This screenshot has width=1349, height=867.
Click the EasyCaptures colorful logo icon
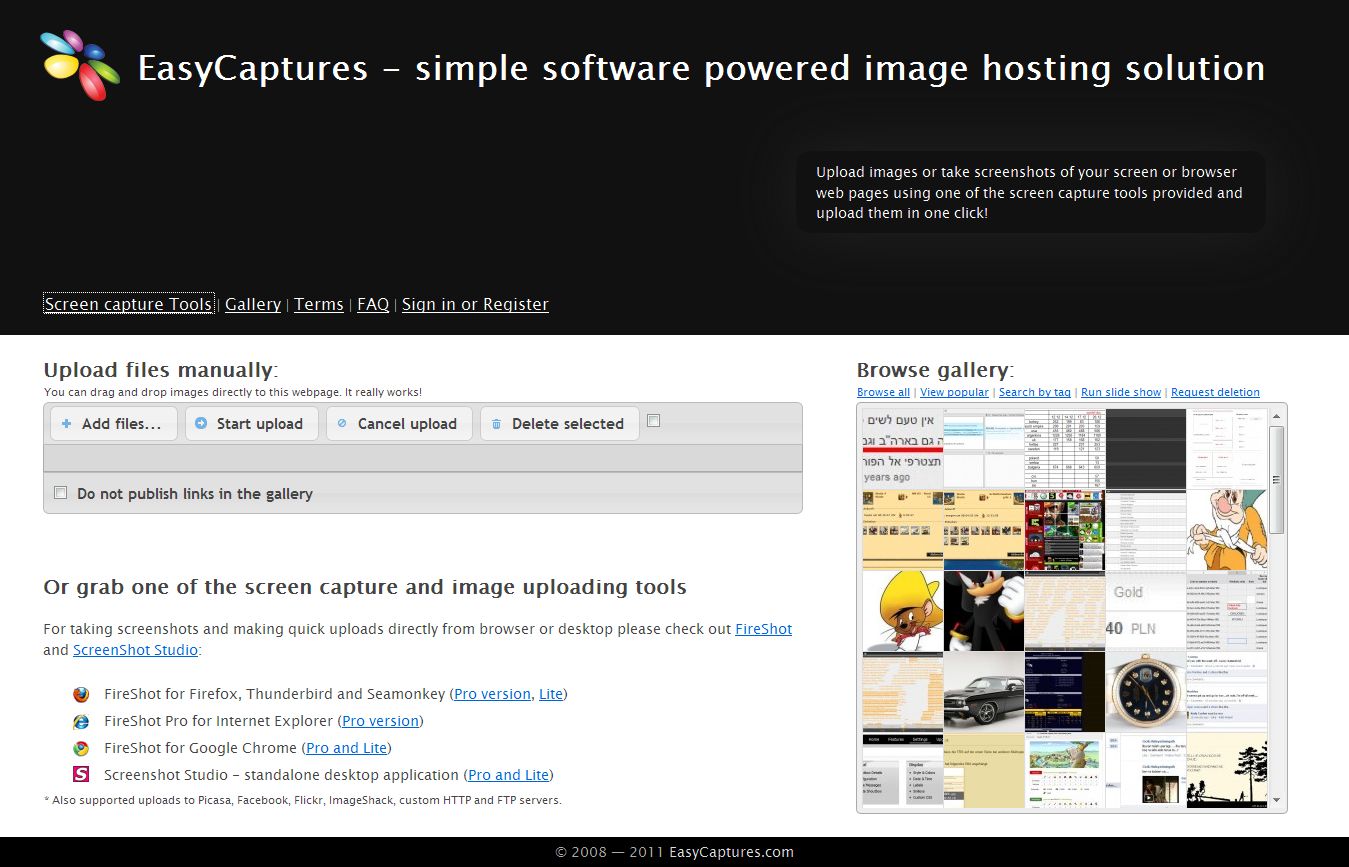tap(80, 65)
